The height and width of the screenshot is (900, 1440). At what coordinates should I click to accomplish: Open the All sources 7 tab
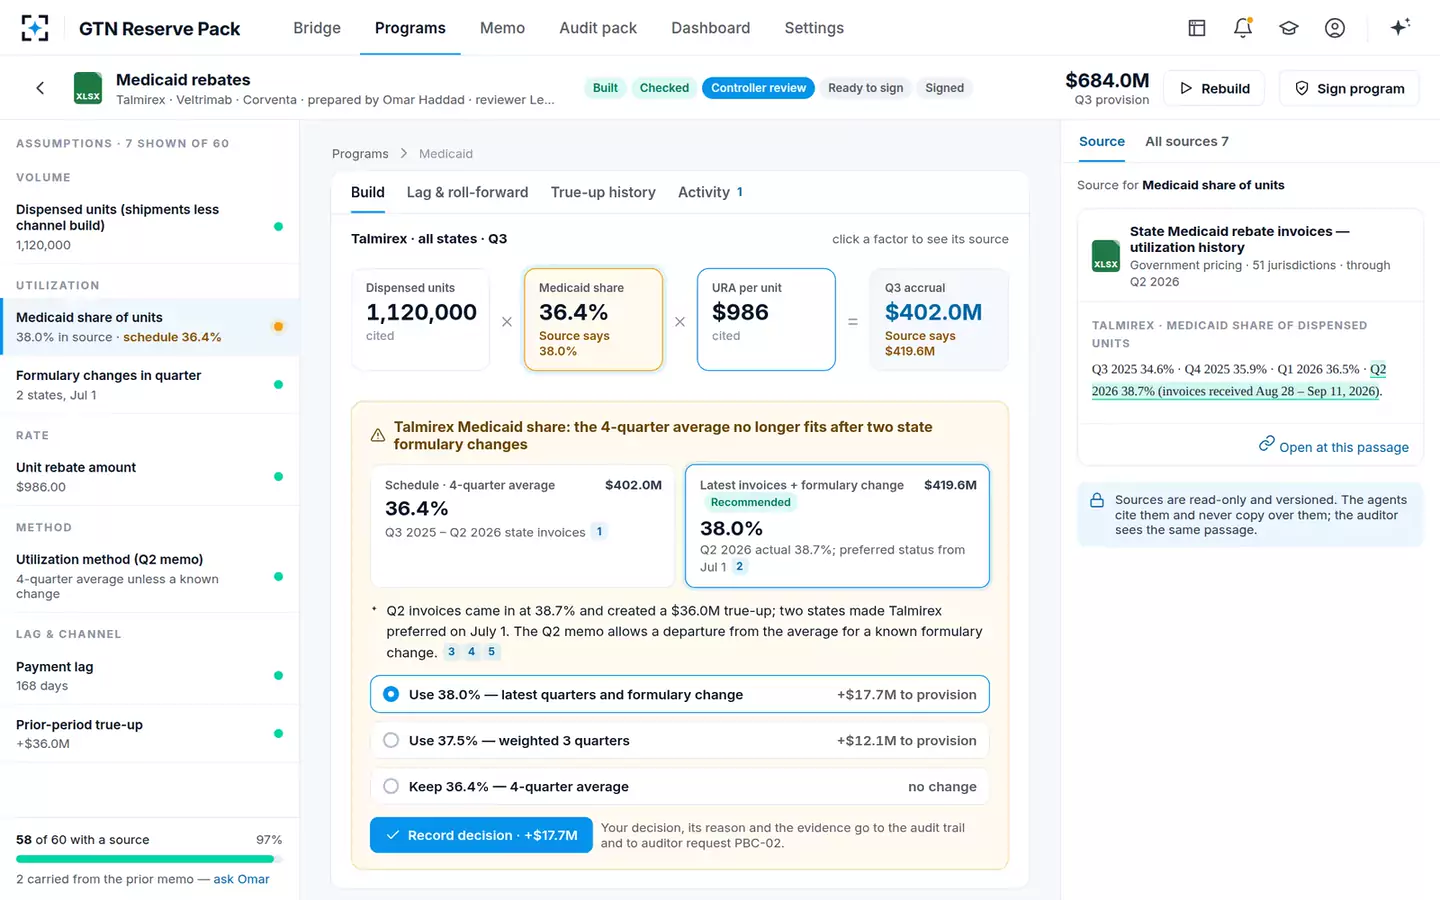click(1187, 142)
